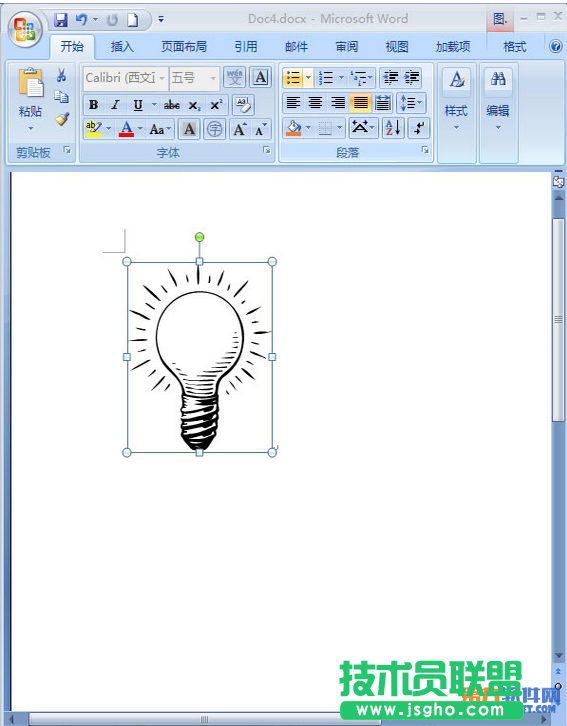Align text left

coord(293,102)
